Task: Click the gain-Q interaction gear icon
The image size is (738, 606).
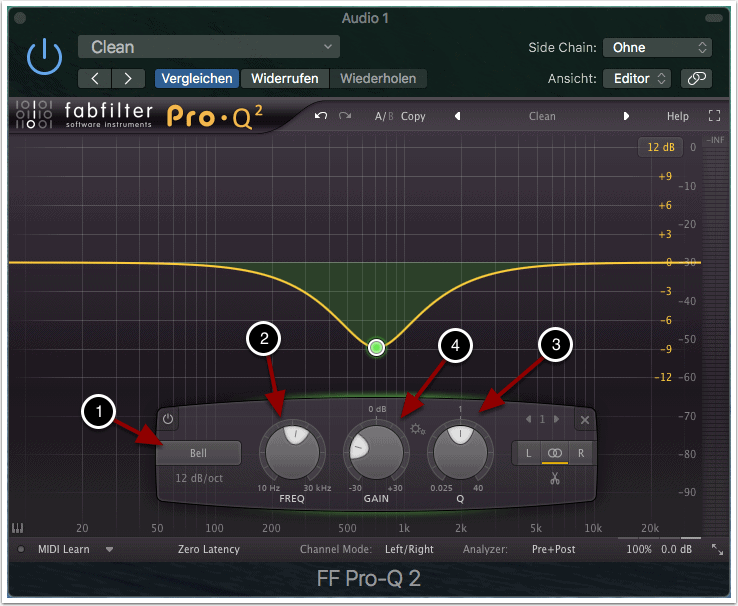Action: [418, 429]
